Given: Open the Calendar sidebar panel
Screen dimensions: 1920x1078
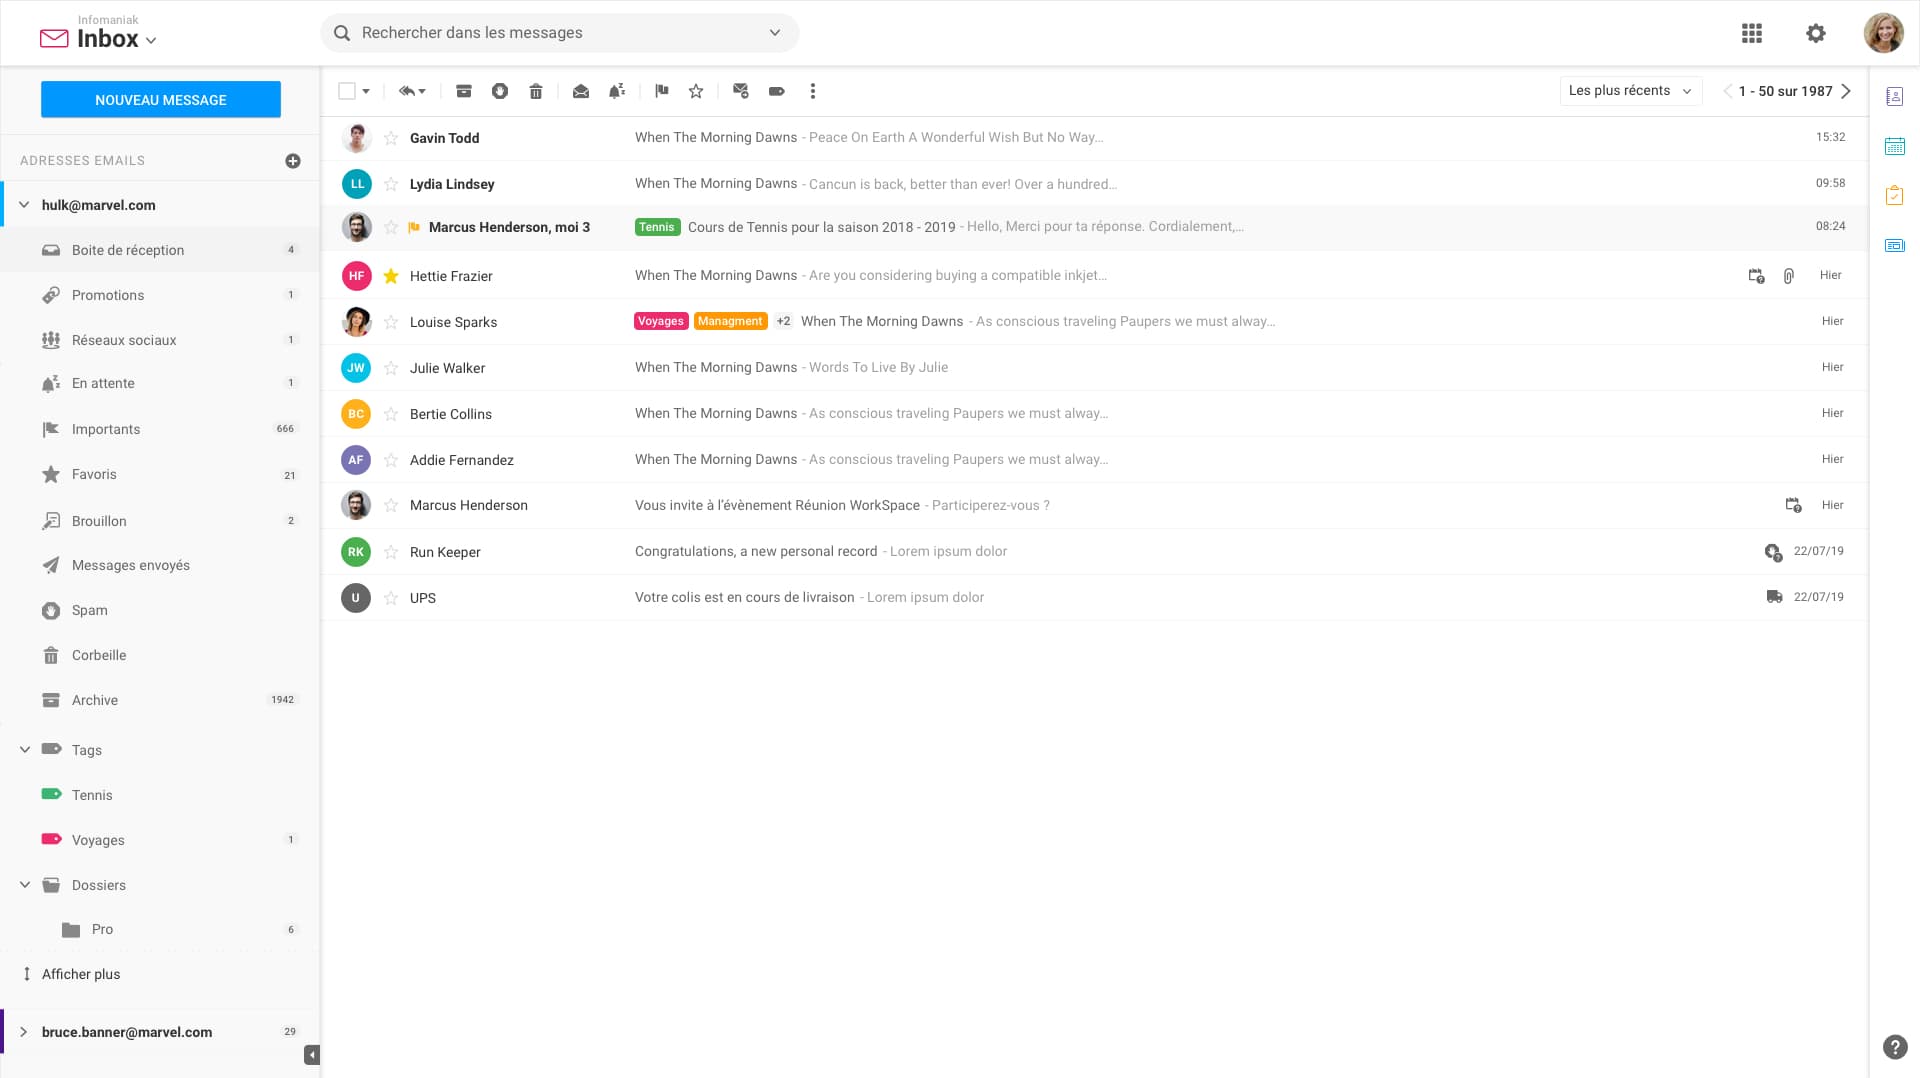Looking at the screenshot, I should [1895, 146].
